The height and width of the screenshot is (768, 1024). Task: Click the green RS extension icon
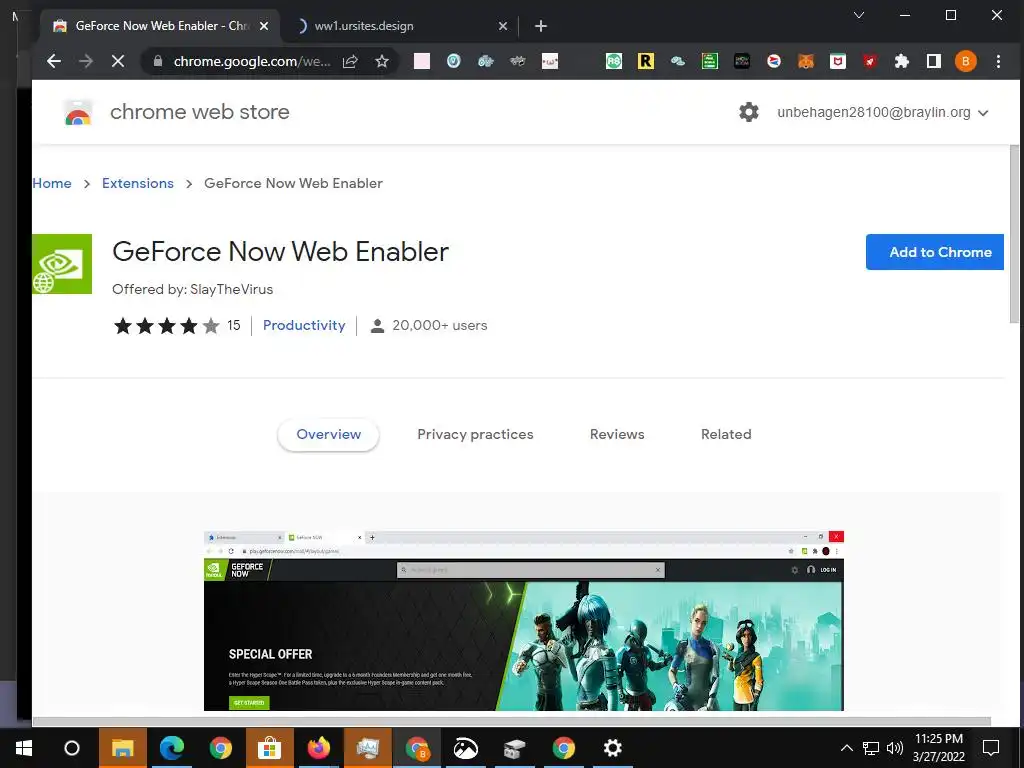[x=614, y=61]
